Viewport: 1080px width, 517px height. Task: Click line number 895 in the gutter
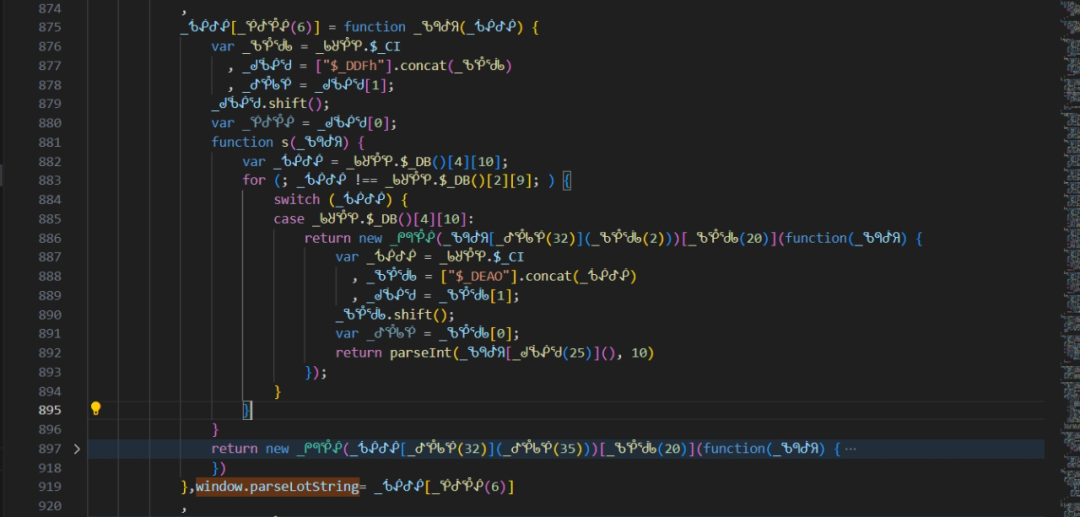(48, 410)
